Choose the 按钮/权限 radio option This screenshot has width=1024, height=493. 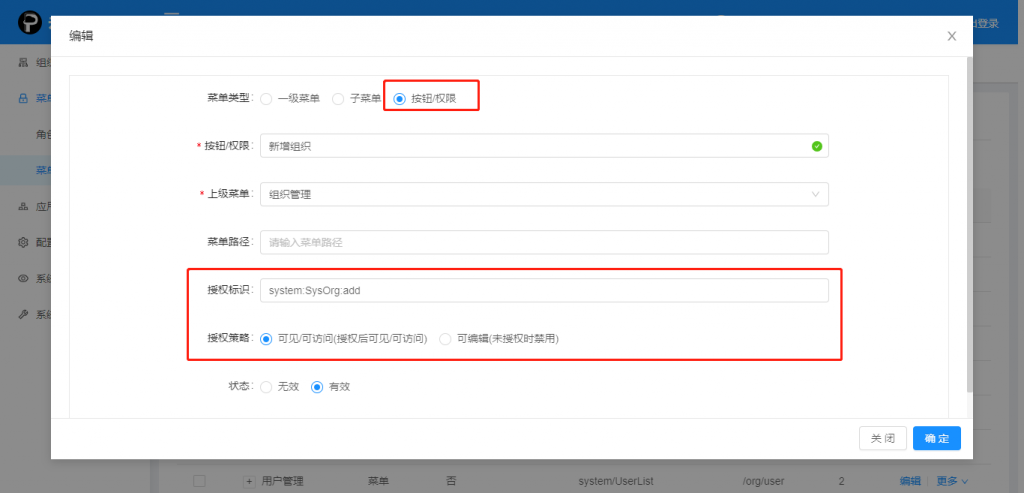pos(400,99)
